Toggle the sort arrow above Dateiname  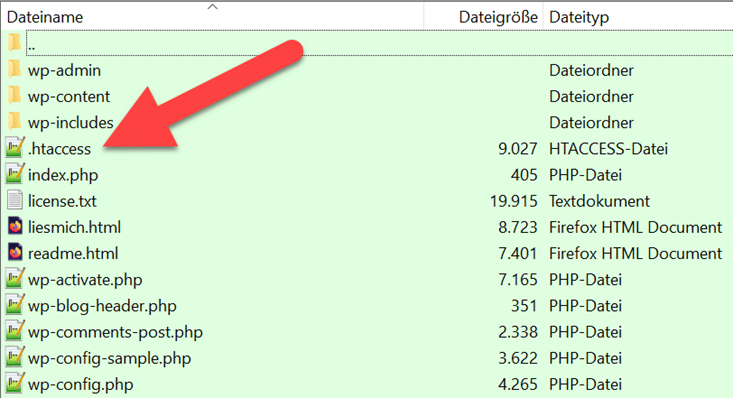(x=213, y=7)
